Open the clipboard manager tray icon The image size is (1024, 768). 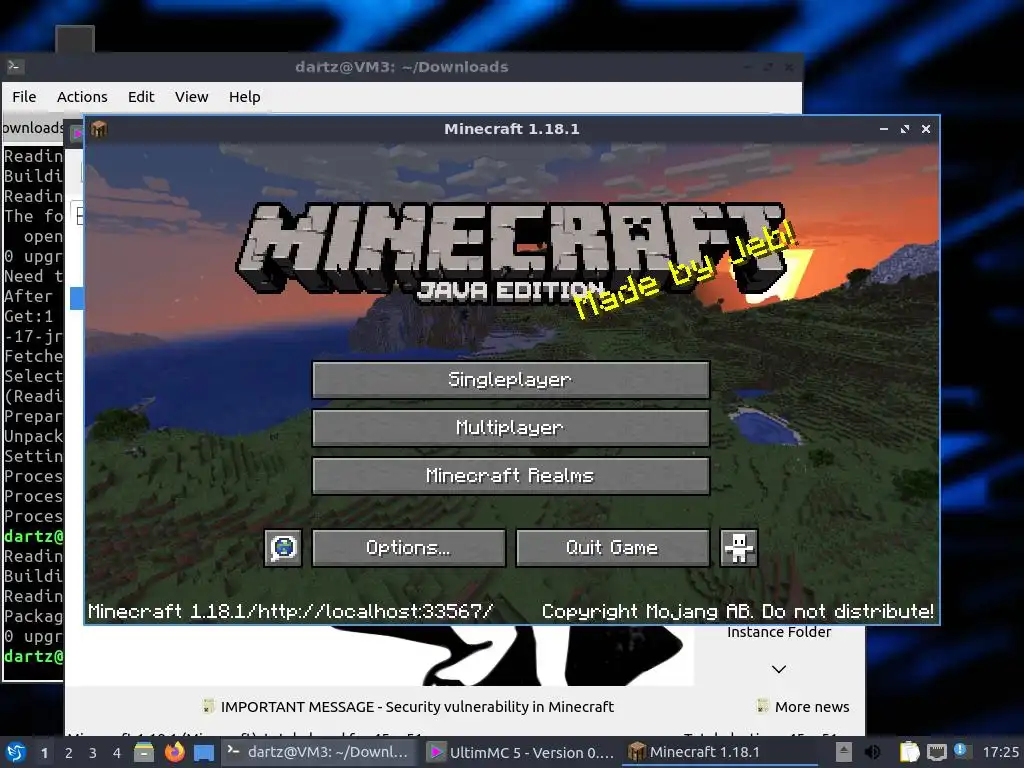(909, 752)
